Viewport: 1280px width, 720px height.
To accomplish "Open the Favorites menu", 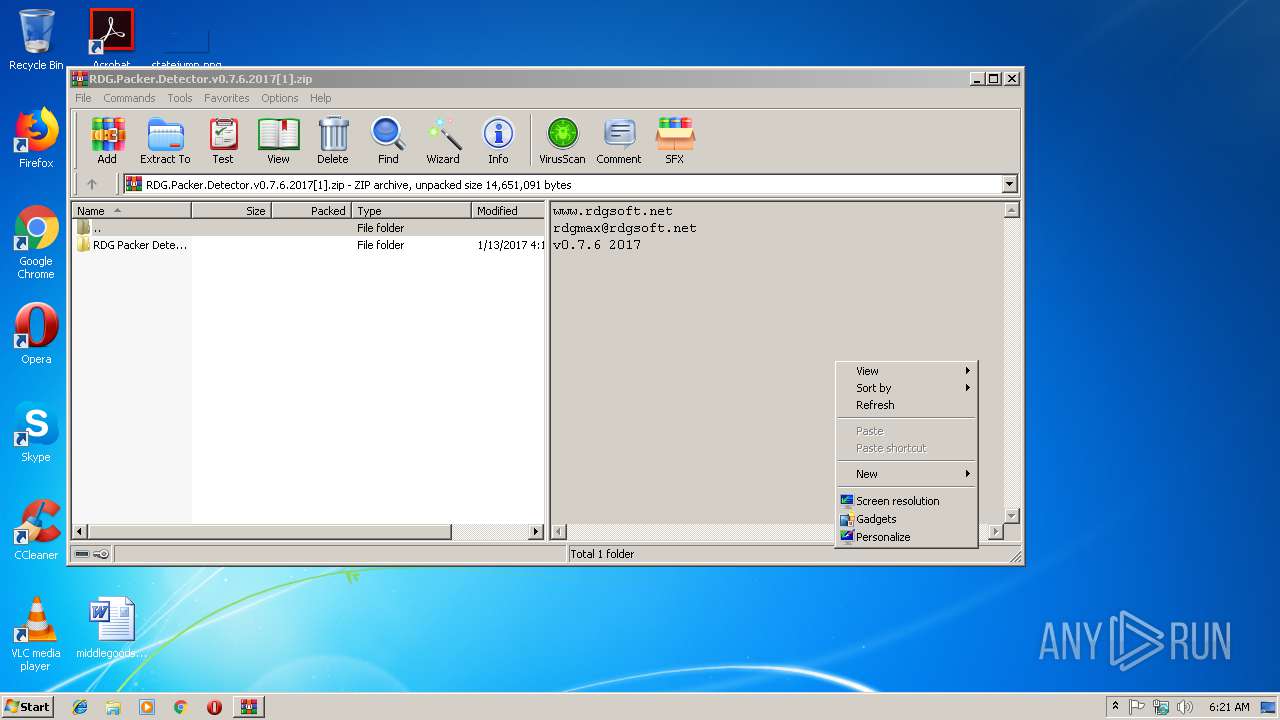I will coord(227,98).
